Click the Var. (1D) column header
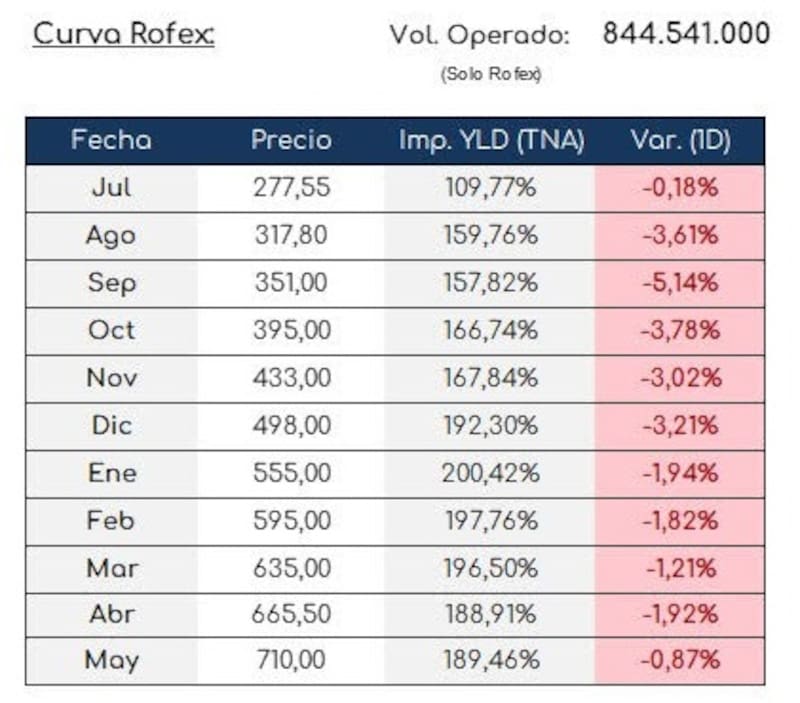 click(x=681, y=140)
